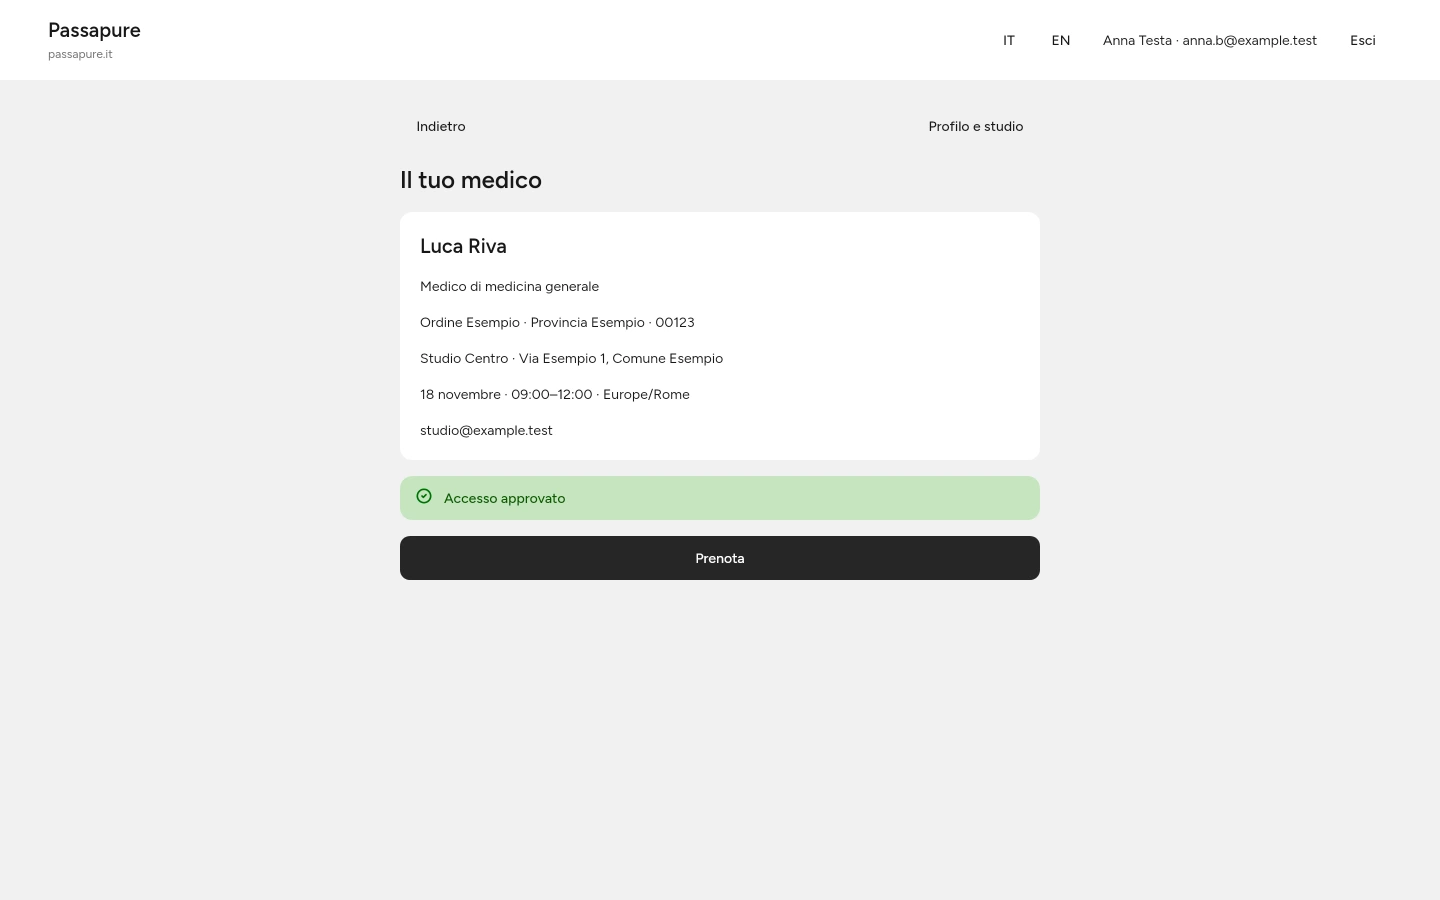Image resolution: width=1440 pixels, height=900 pixels.
Task: Click the passapure.it domain text
Action: tap(80, 54)
